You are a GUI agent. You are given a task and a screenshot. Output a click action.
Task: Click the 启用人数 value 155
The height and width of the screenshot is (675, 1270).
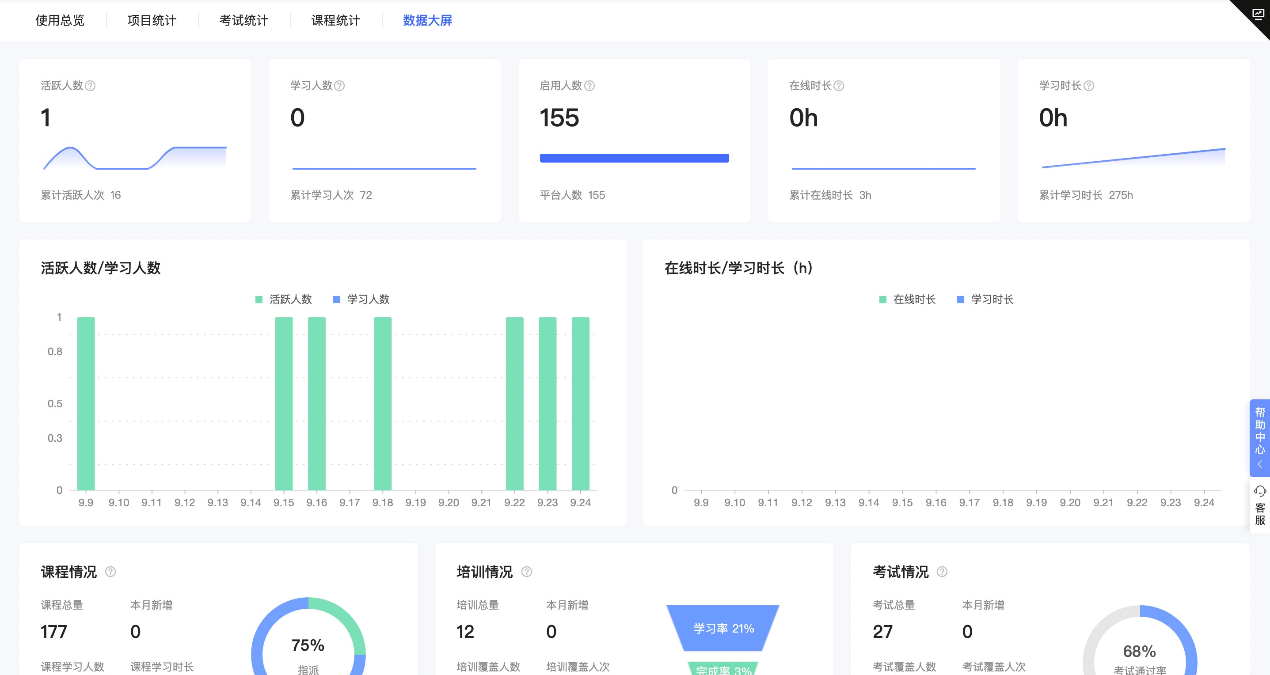pyautogui.click(x=559, y=118)
